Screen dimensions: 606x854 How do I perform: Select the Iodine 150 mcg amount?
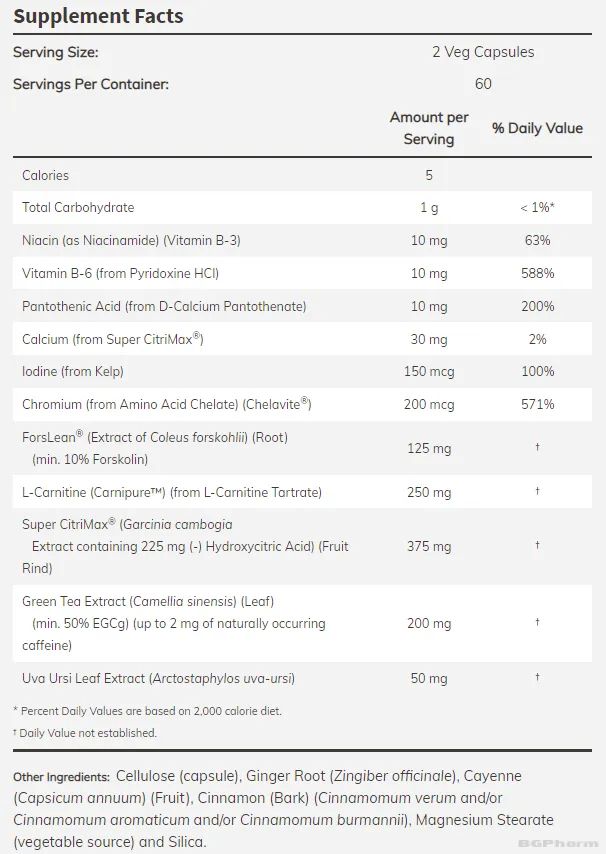[x=429, y=371]
